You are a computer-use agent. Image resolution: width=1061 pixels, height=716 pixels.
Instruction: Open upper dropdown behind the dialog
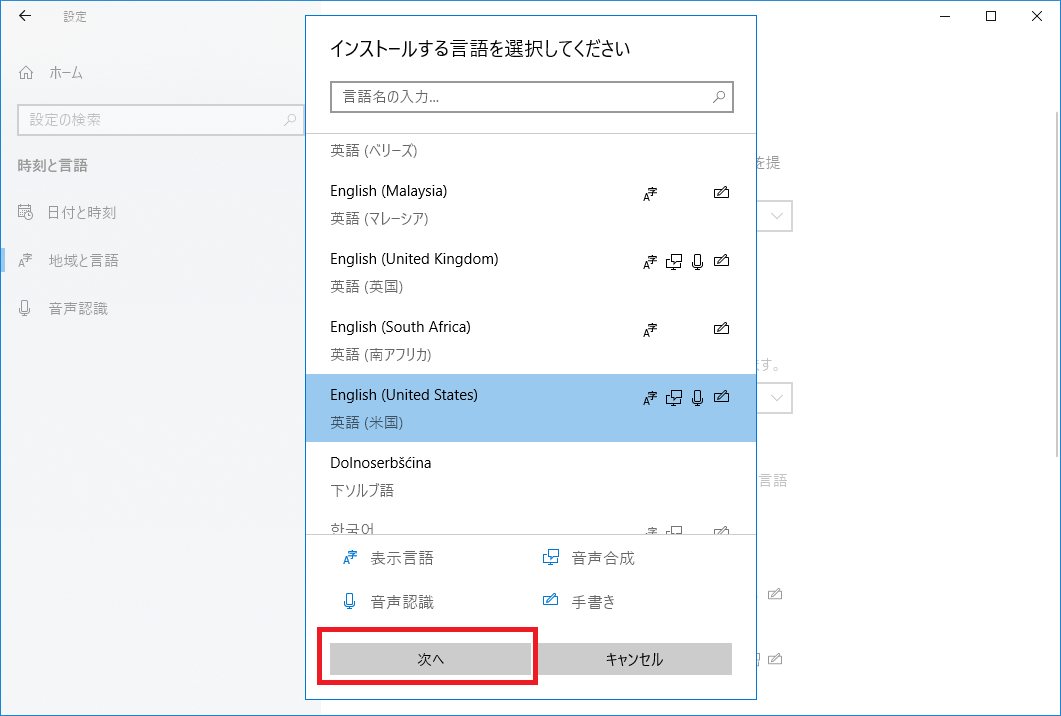tap(776, 216)
